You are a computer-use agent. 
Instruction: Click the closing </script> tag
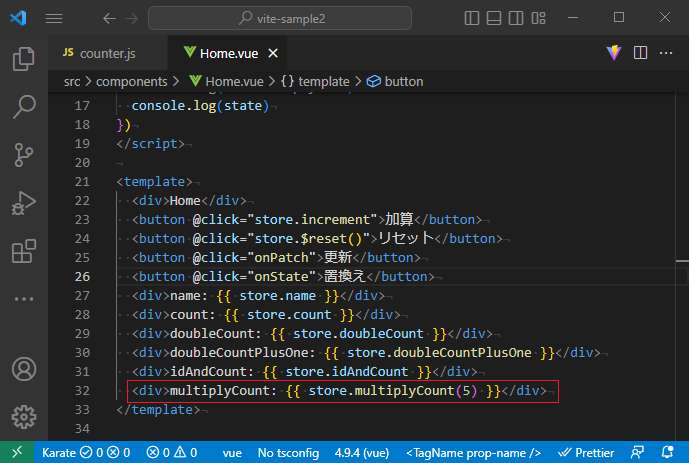point(151,144)
